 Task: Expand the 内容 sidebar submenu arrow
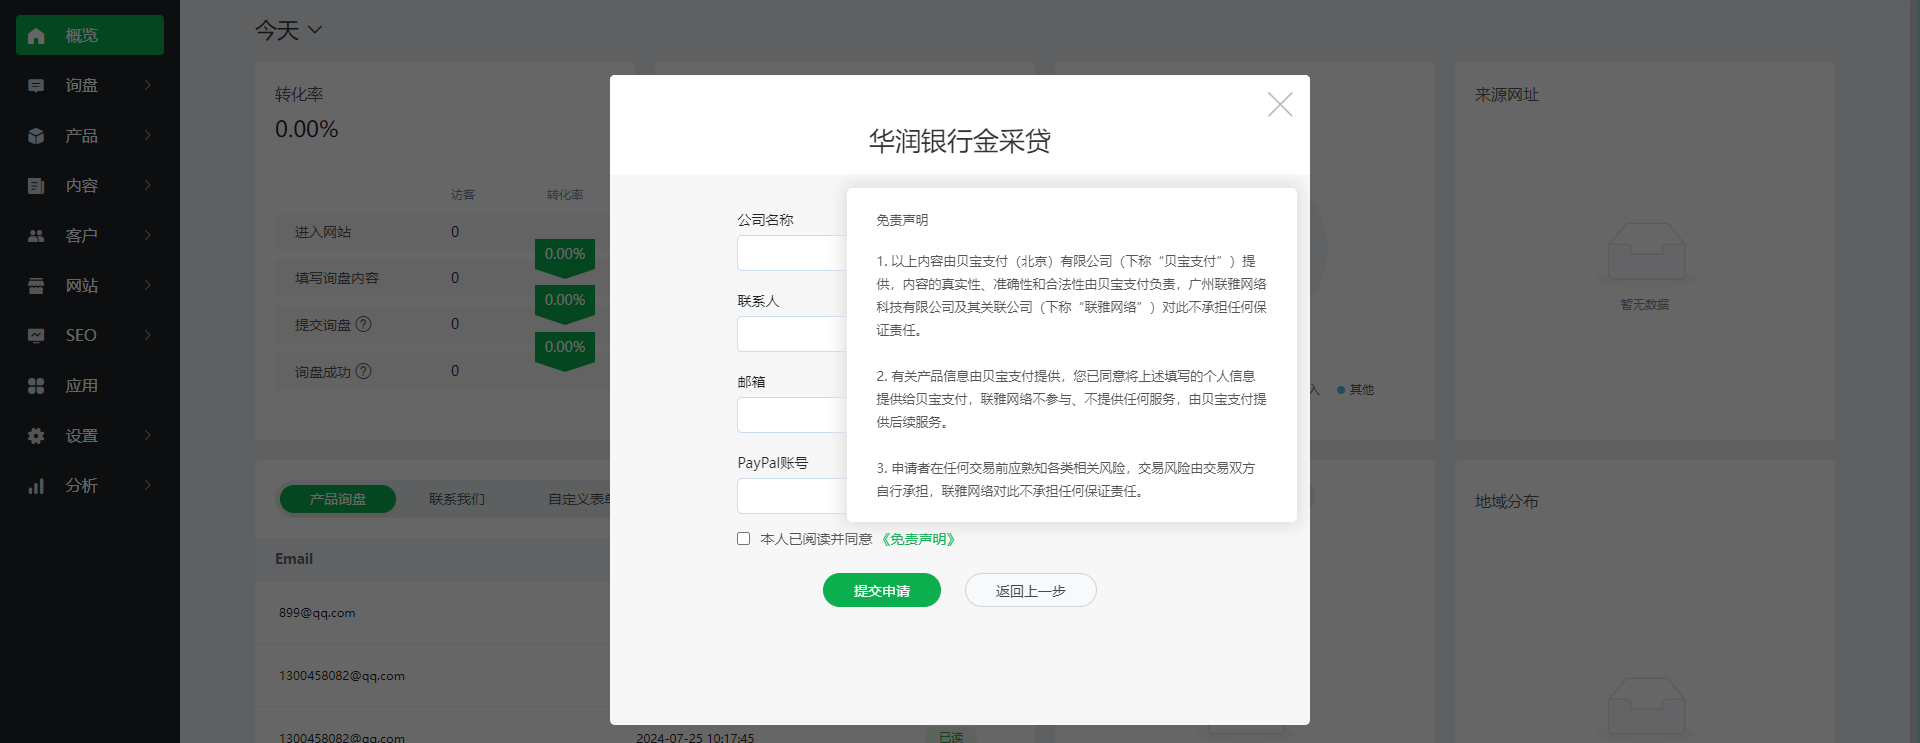148,186
